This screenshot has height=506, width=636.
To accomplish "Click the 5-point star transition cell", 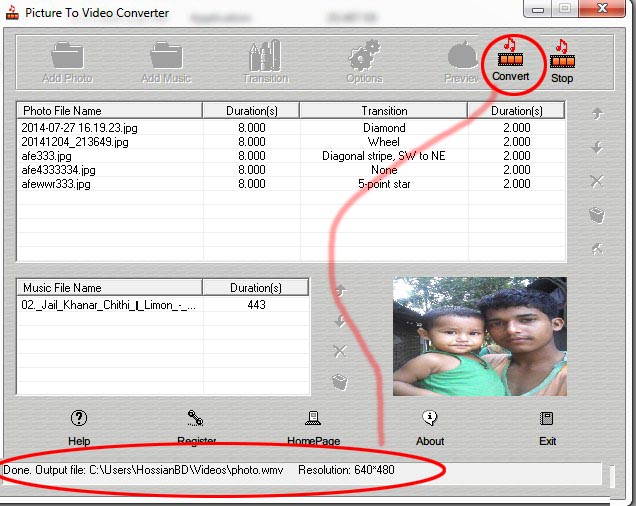I will (384, 184).
